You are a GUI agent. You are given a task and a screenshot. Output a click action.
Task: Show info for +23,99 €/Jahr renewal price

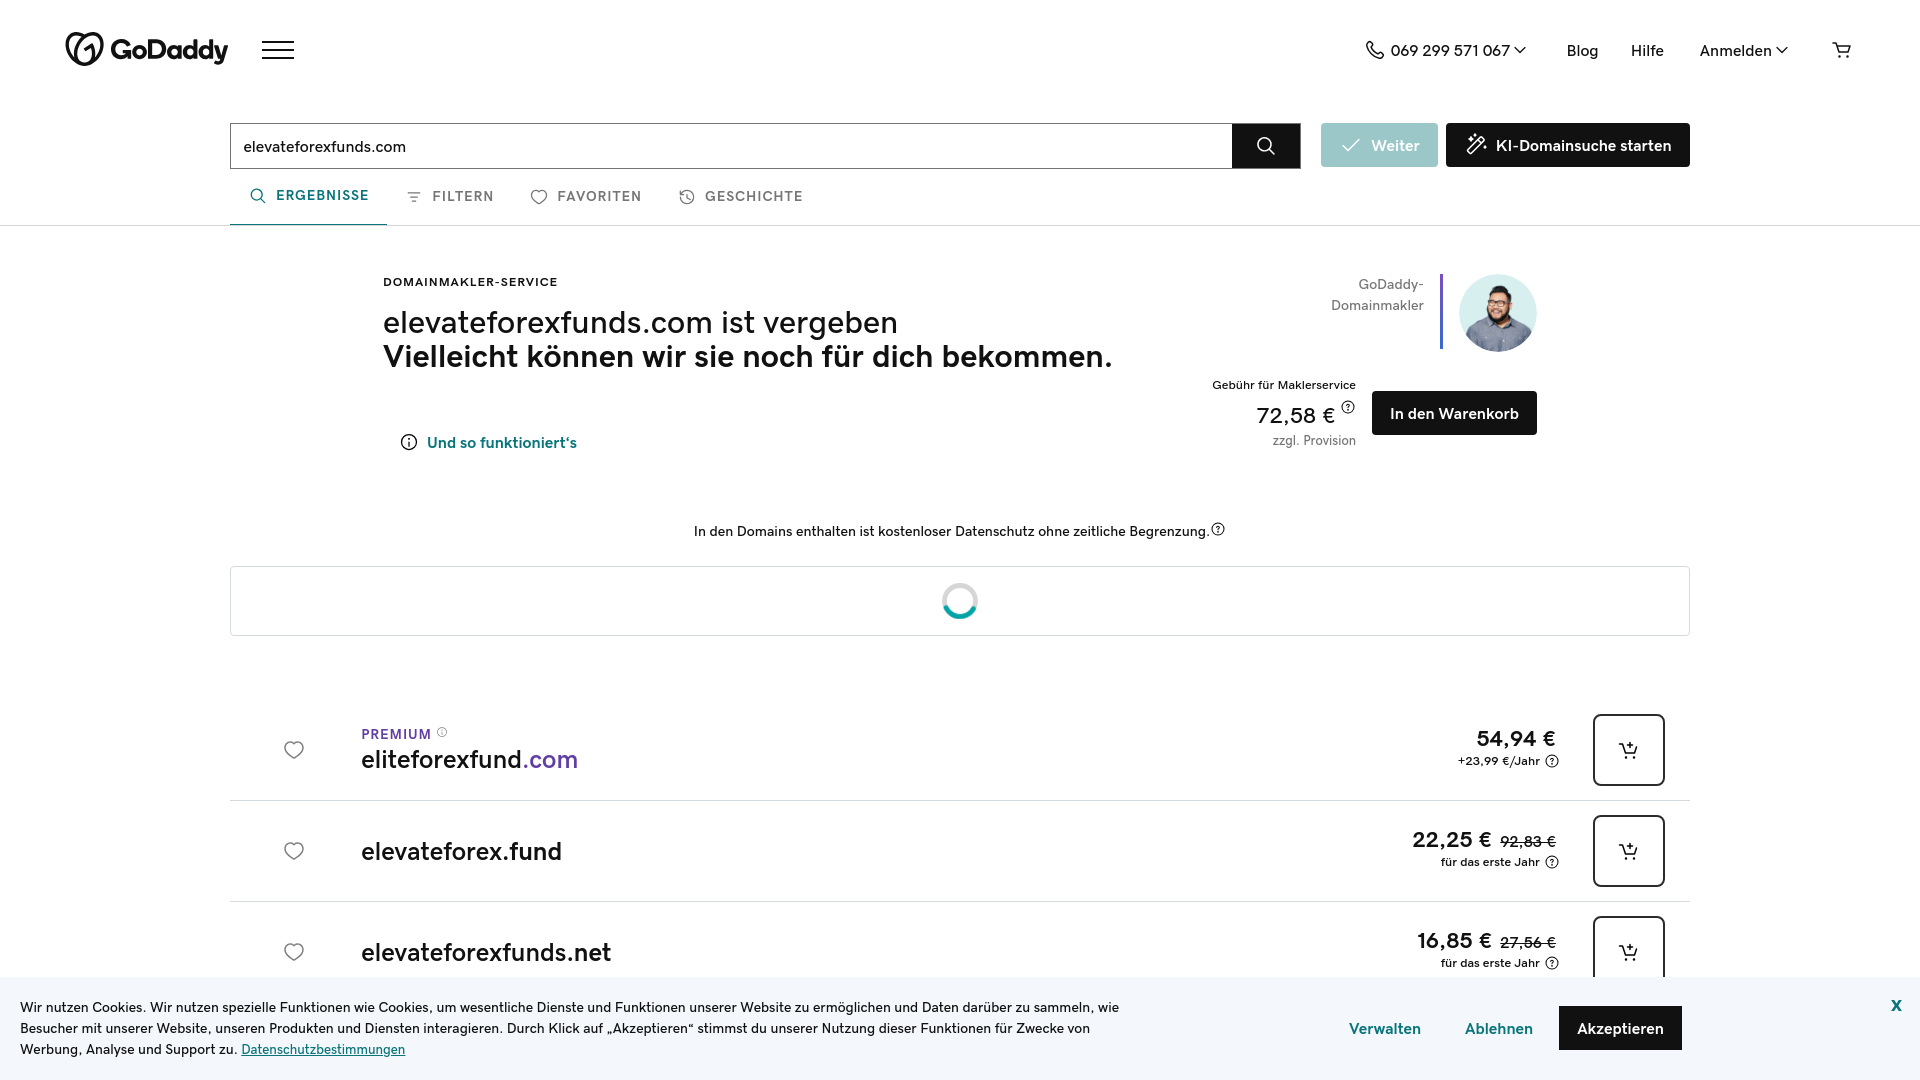1552,761
